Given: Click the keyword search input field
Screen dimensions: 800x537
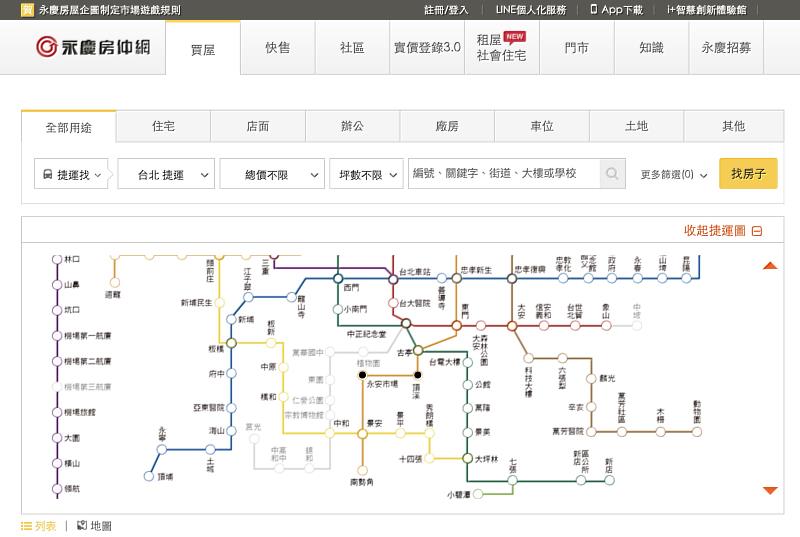Looking at the screenshot, I should [x=503, y=174].
